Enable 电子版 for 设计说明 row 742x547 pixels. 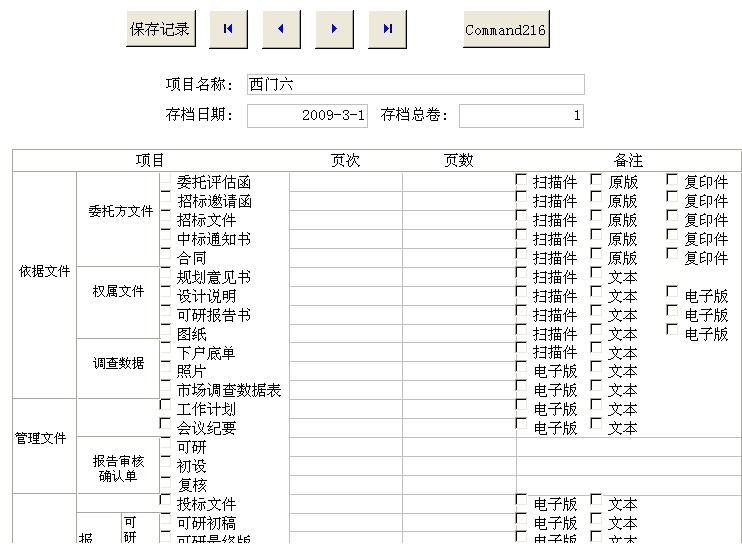(x=672, y=291)
